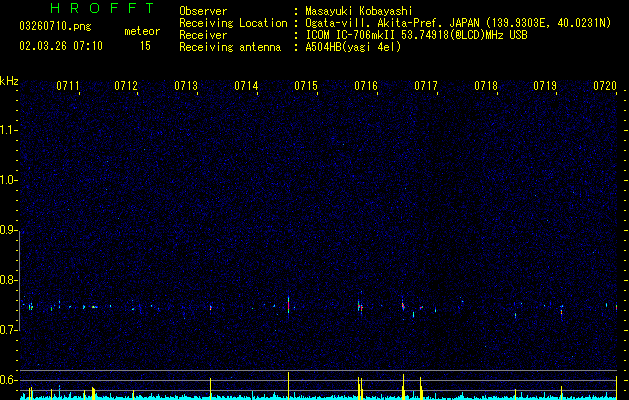This screenshot has width=629, height=400.
Task: Click the 1.1 frequency axis label
Action: [x=9, y=130]
